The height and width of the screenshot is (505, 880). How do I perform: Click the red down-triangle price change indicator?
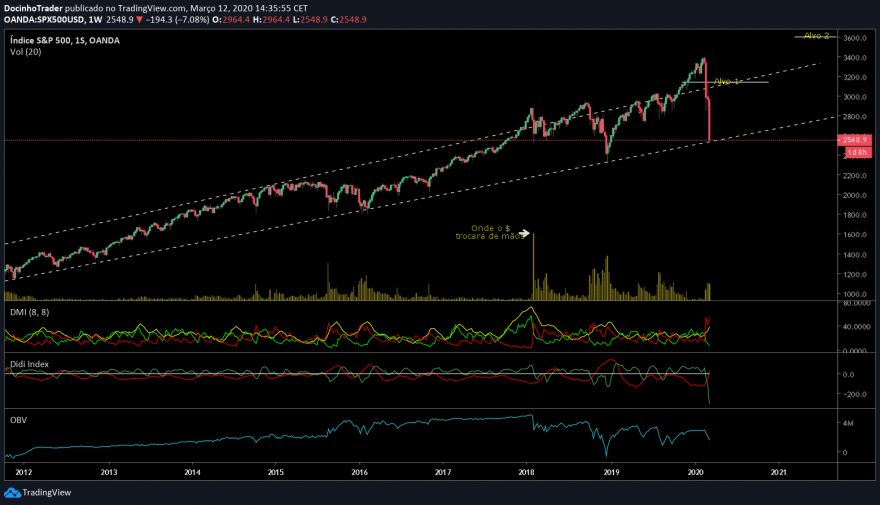click(x=139, y=20)
